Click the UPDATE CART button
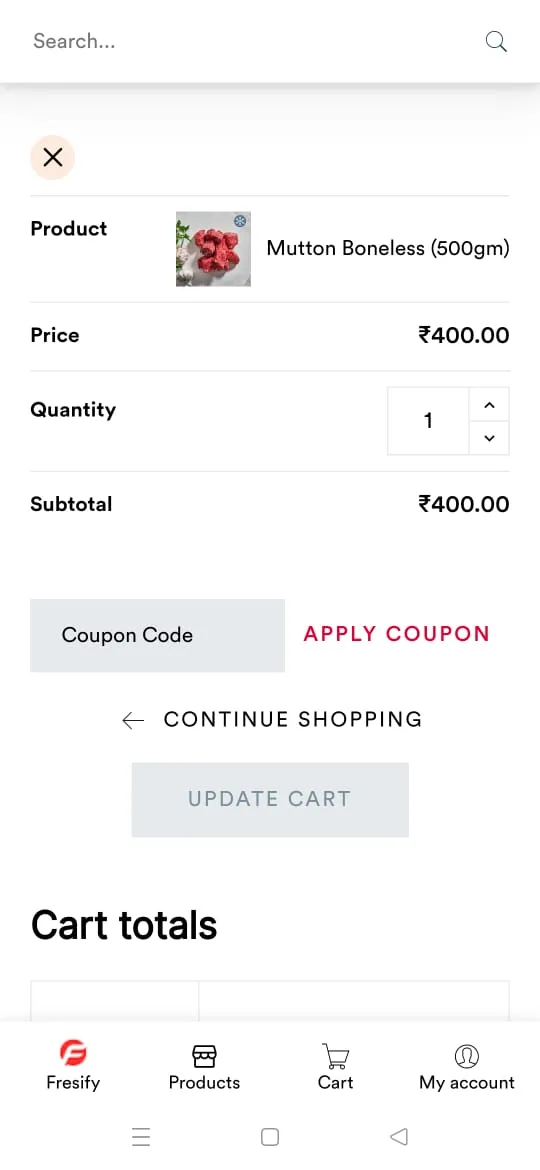This screenshot has width=540, height=1170. [x=270, y=799]
